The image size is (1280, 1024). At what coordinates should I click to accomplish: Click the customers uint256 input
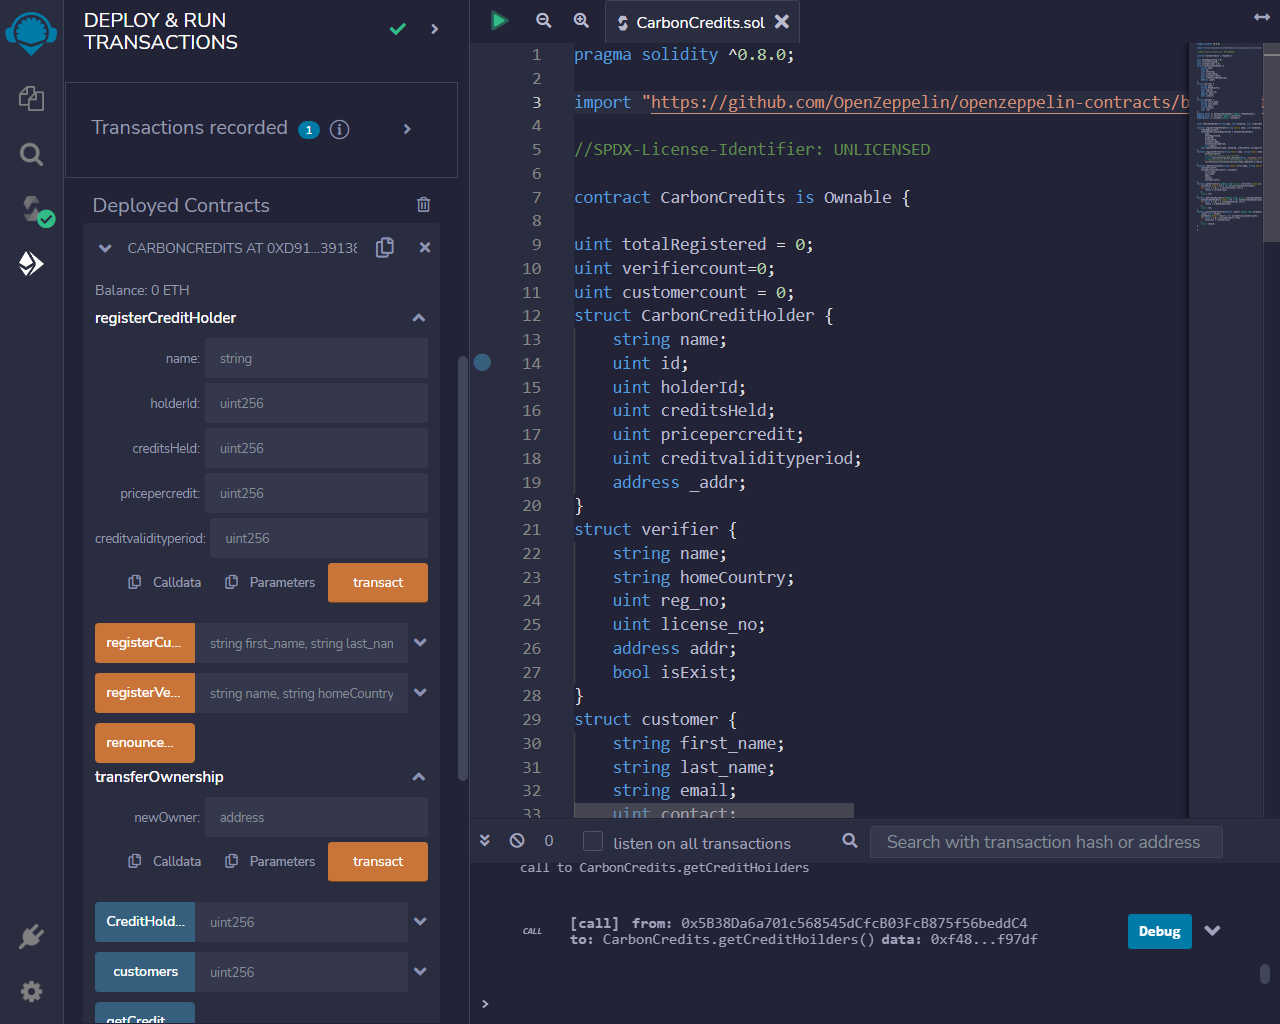[301, 972]
